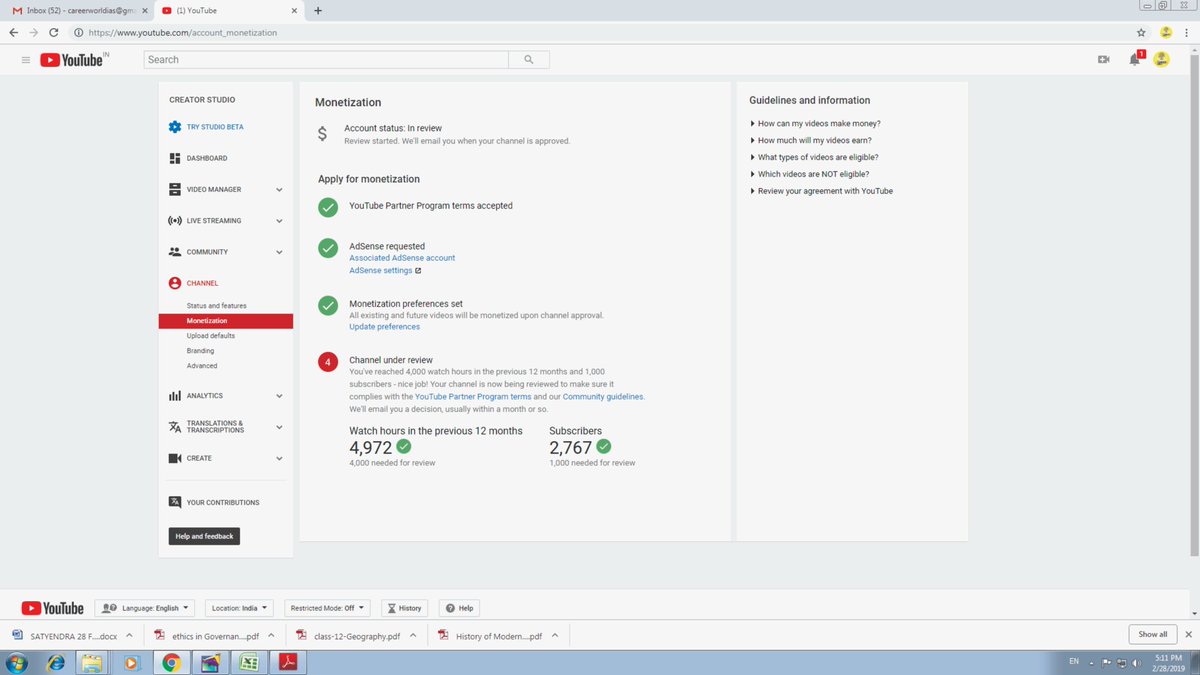The width and height of the screenshot is (1200, 675).
Task: Reload the page with refresh icon
Action: click(53, 33)
